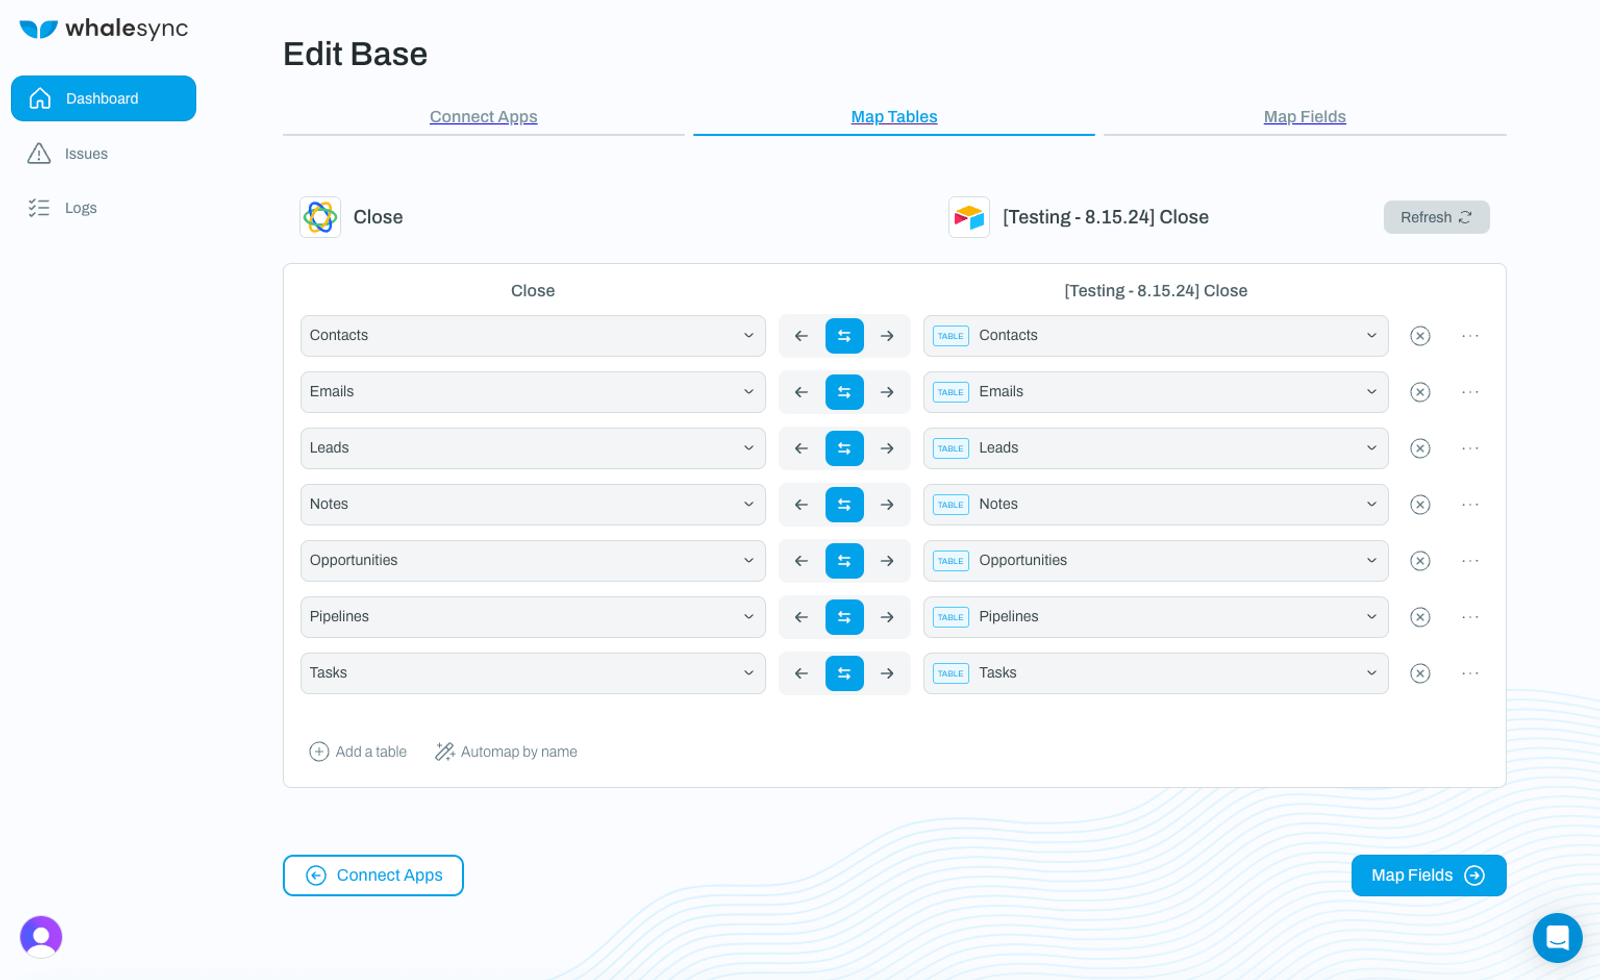Open the Close-side Tasks table dropdown
The height and width of the screenshot is (980, 1600).
point(533,673)
